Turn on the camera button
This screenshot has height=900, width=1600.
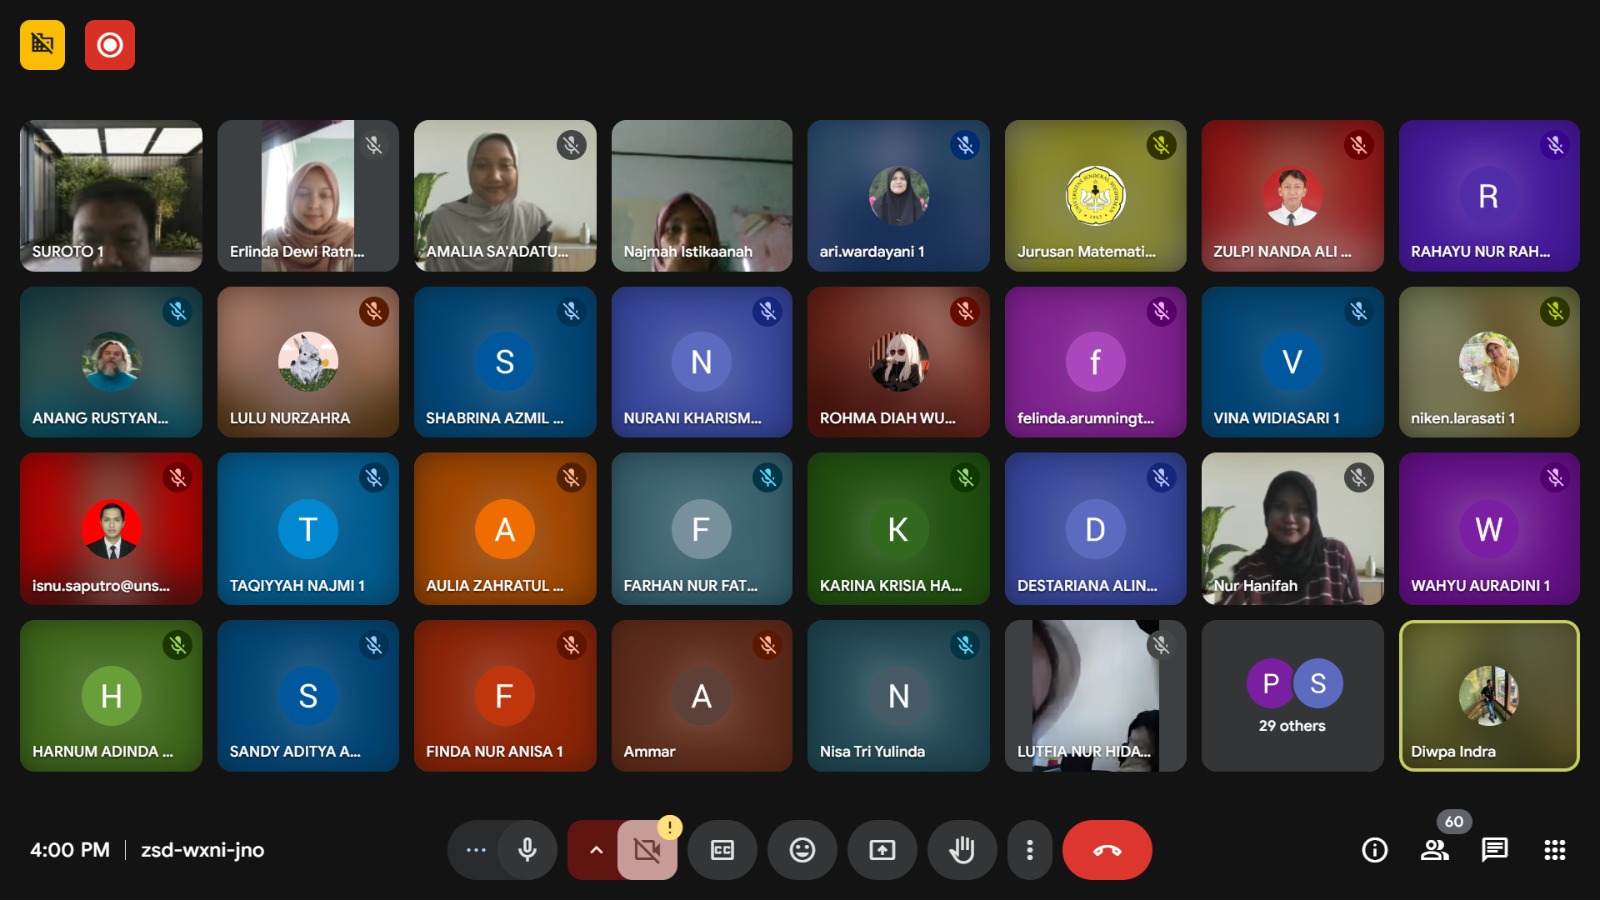pos(647,850)
